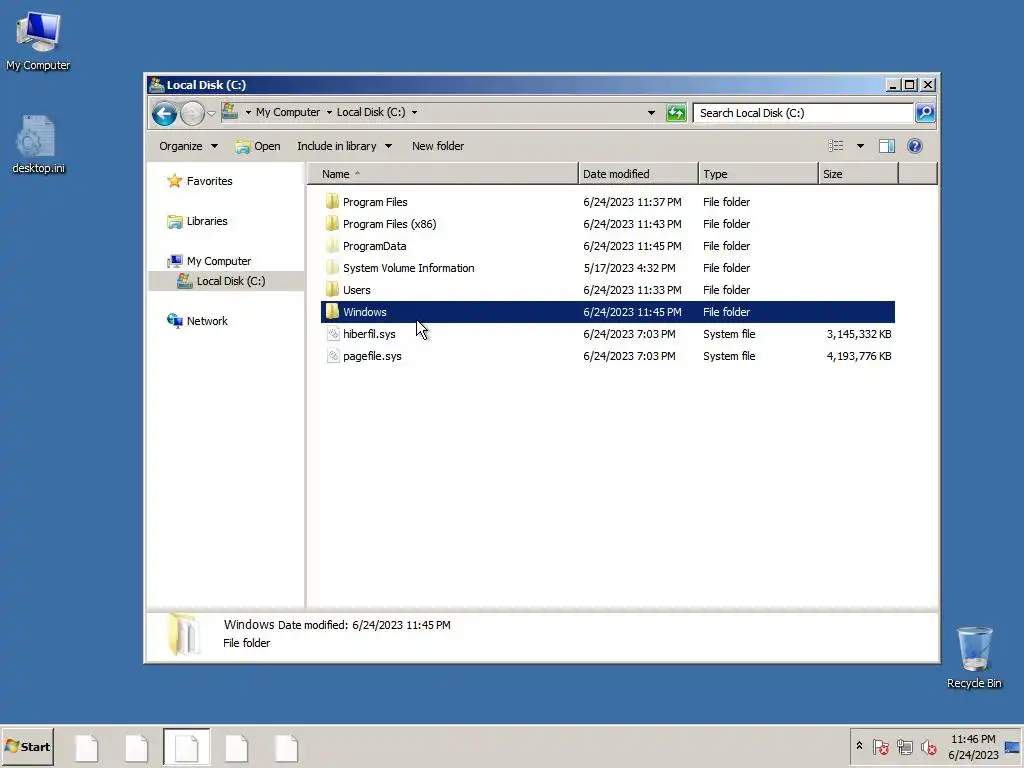Click the 'hiberfil.sys' file name
The height and width of the screenshot is (768, 1024).
click(369, 334)
